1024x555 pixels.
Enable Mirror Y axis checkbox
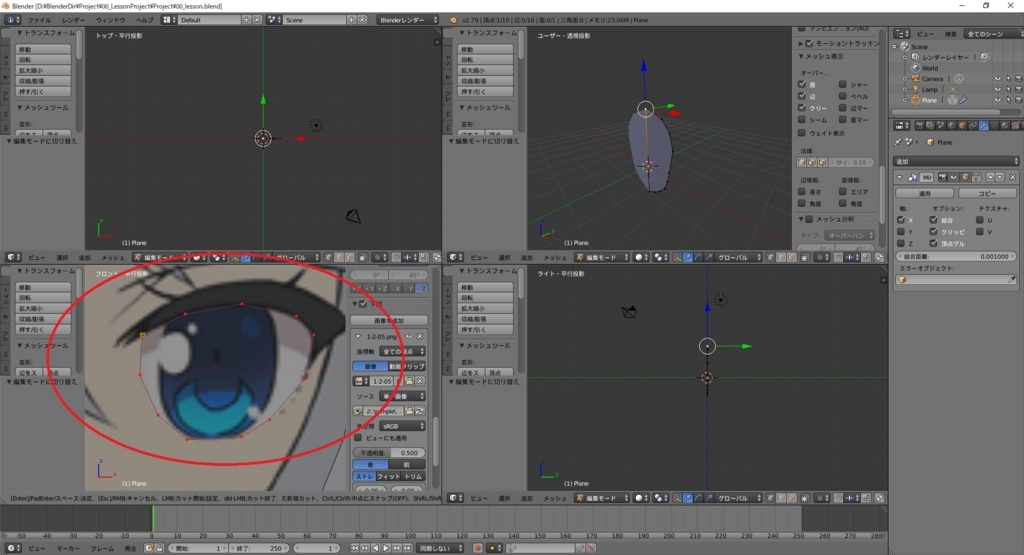[x=901, y=232]
